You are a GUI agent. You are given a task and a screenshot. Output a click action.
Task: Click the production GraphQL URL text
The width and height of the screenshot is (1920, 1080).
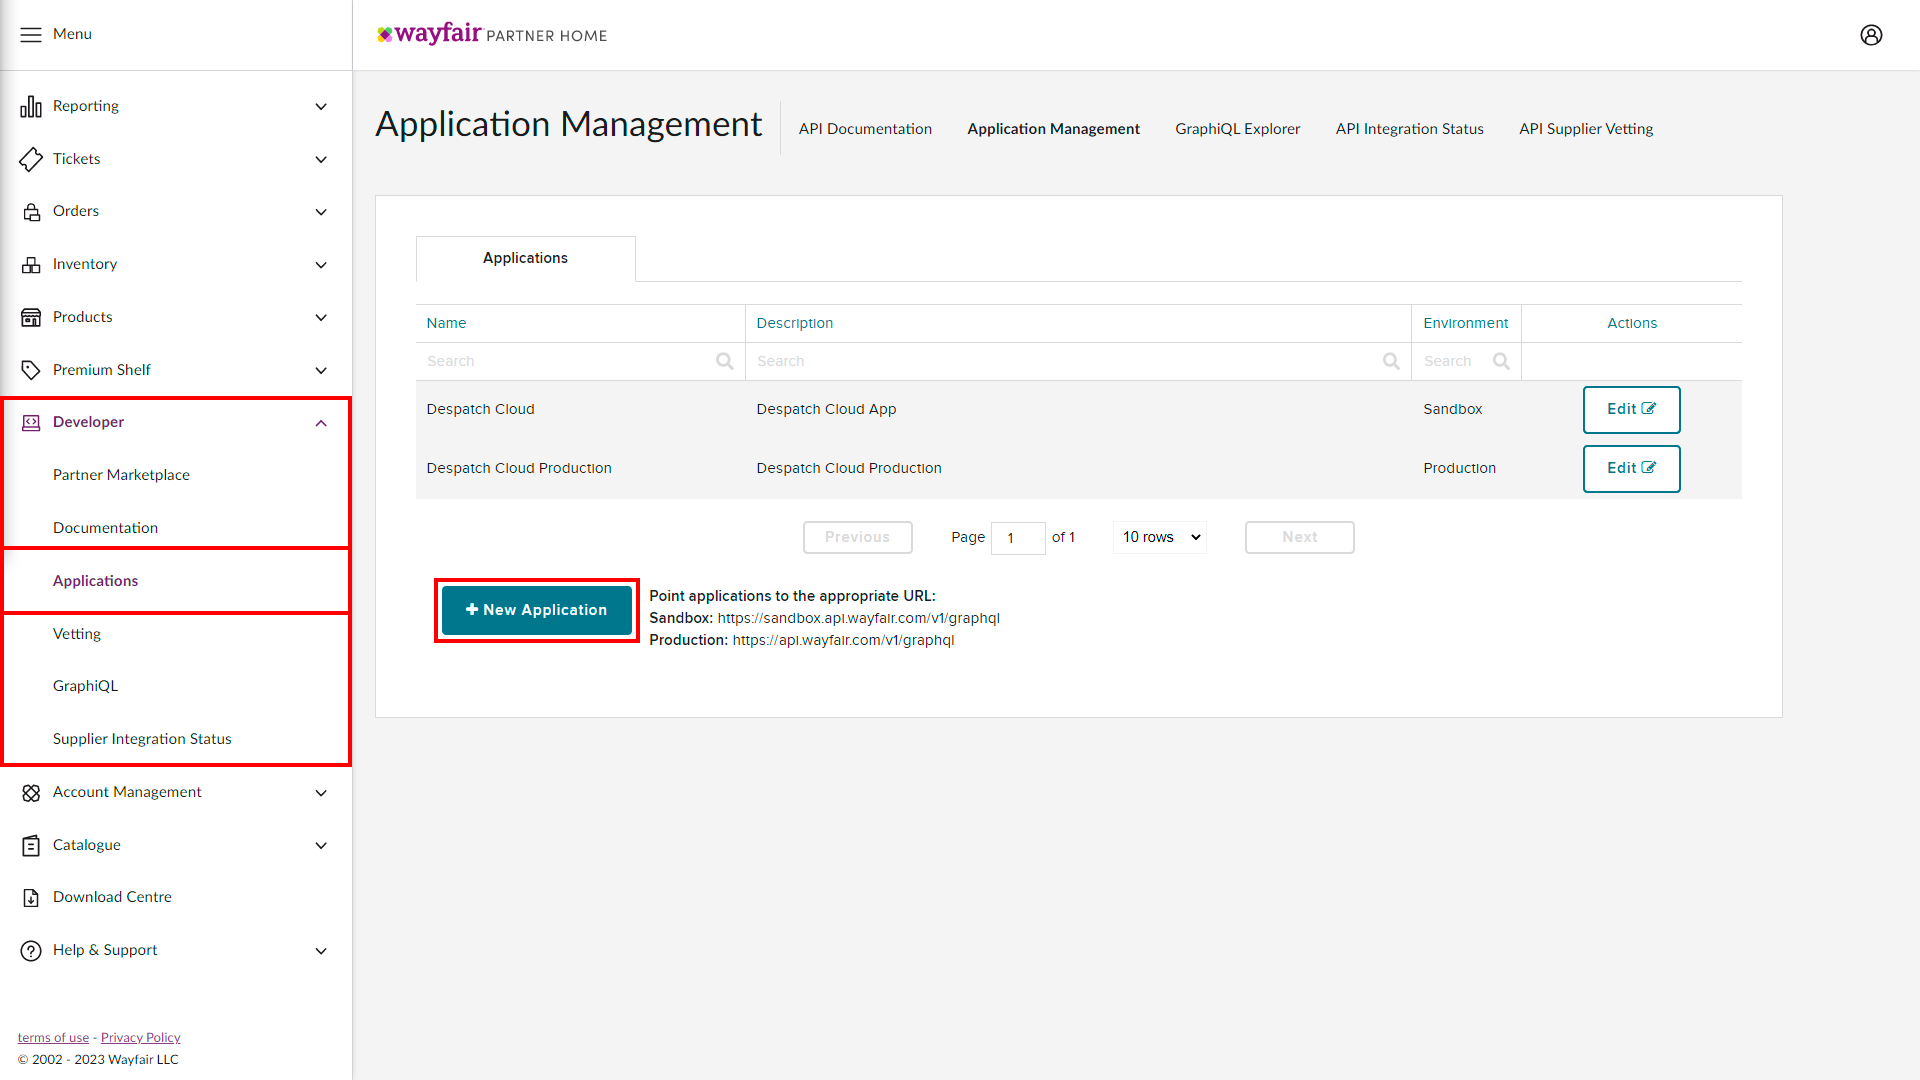(x=843, y=640)
